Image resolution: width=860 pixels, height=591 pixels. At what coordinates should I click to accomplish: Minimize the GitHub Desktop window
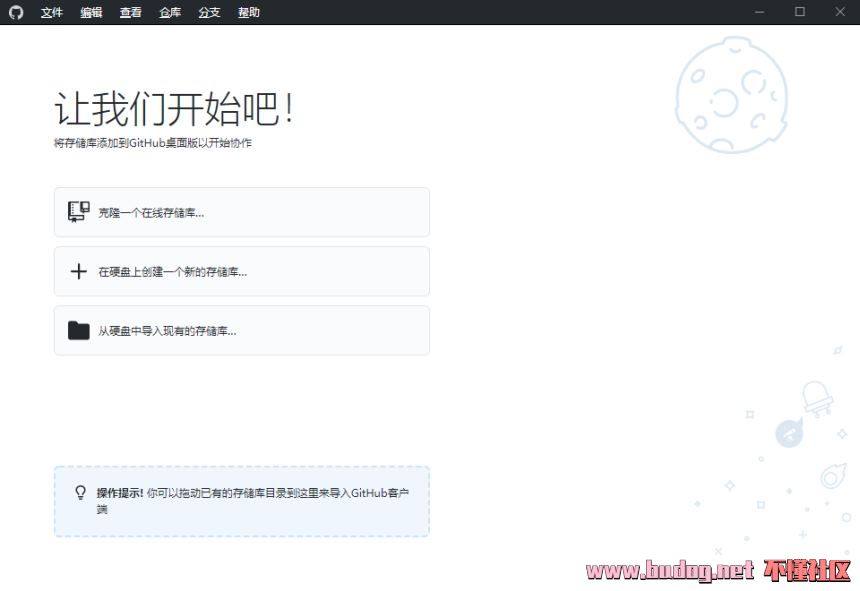tap(759, 12)
